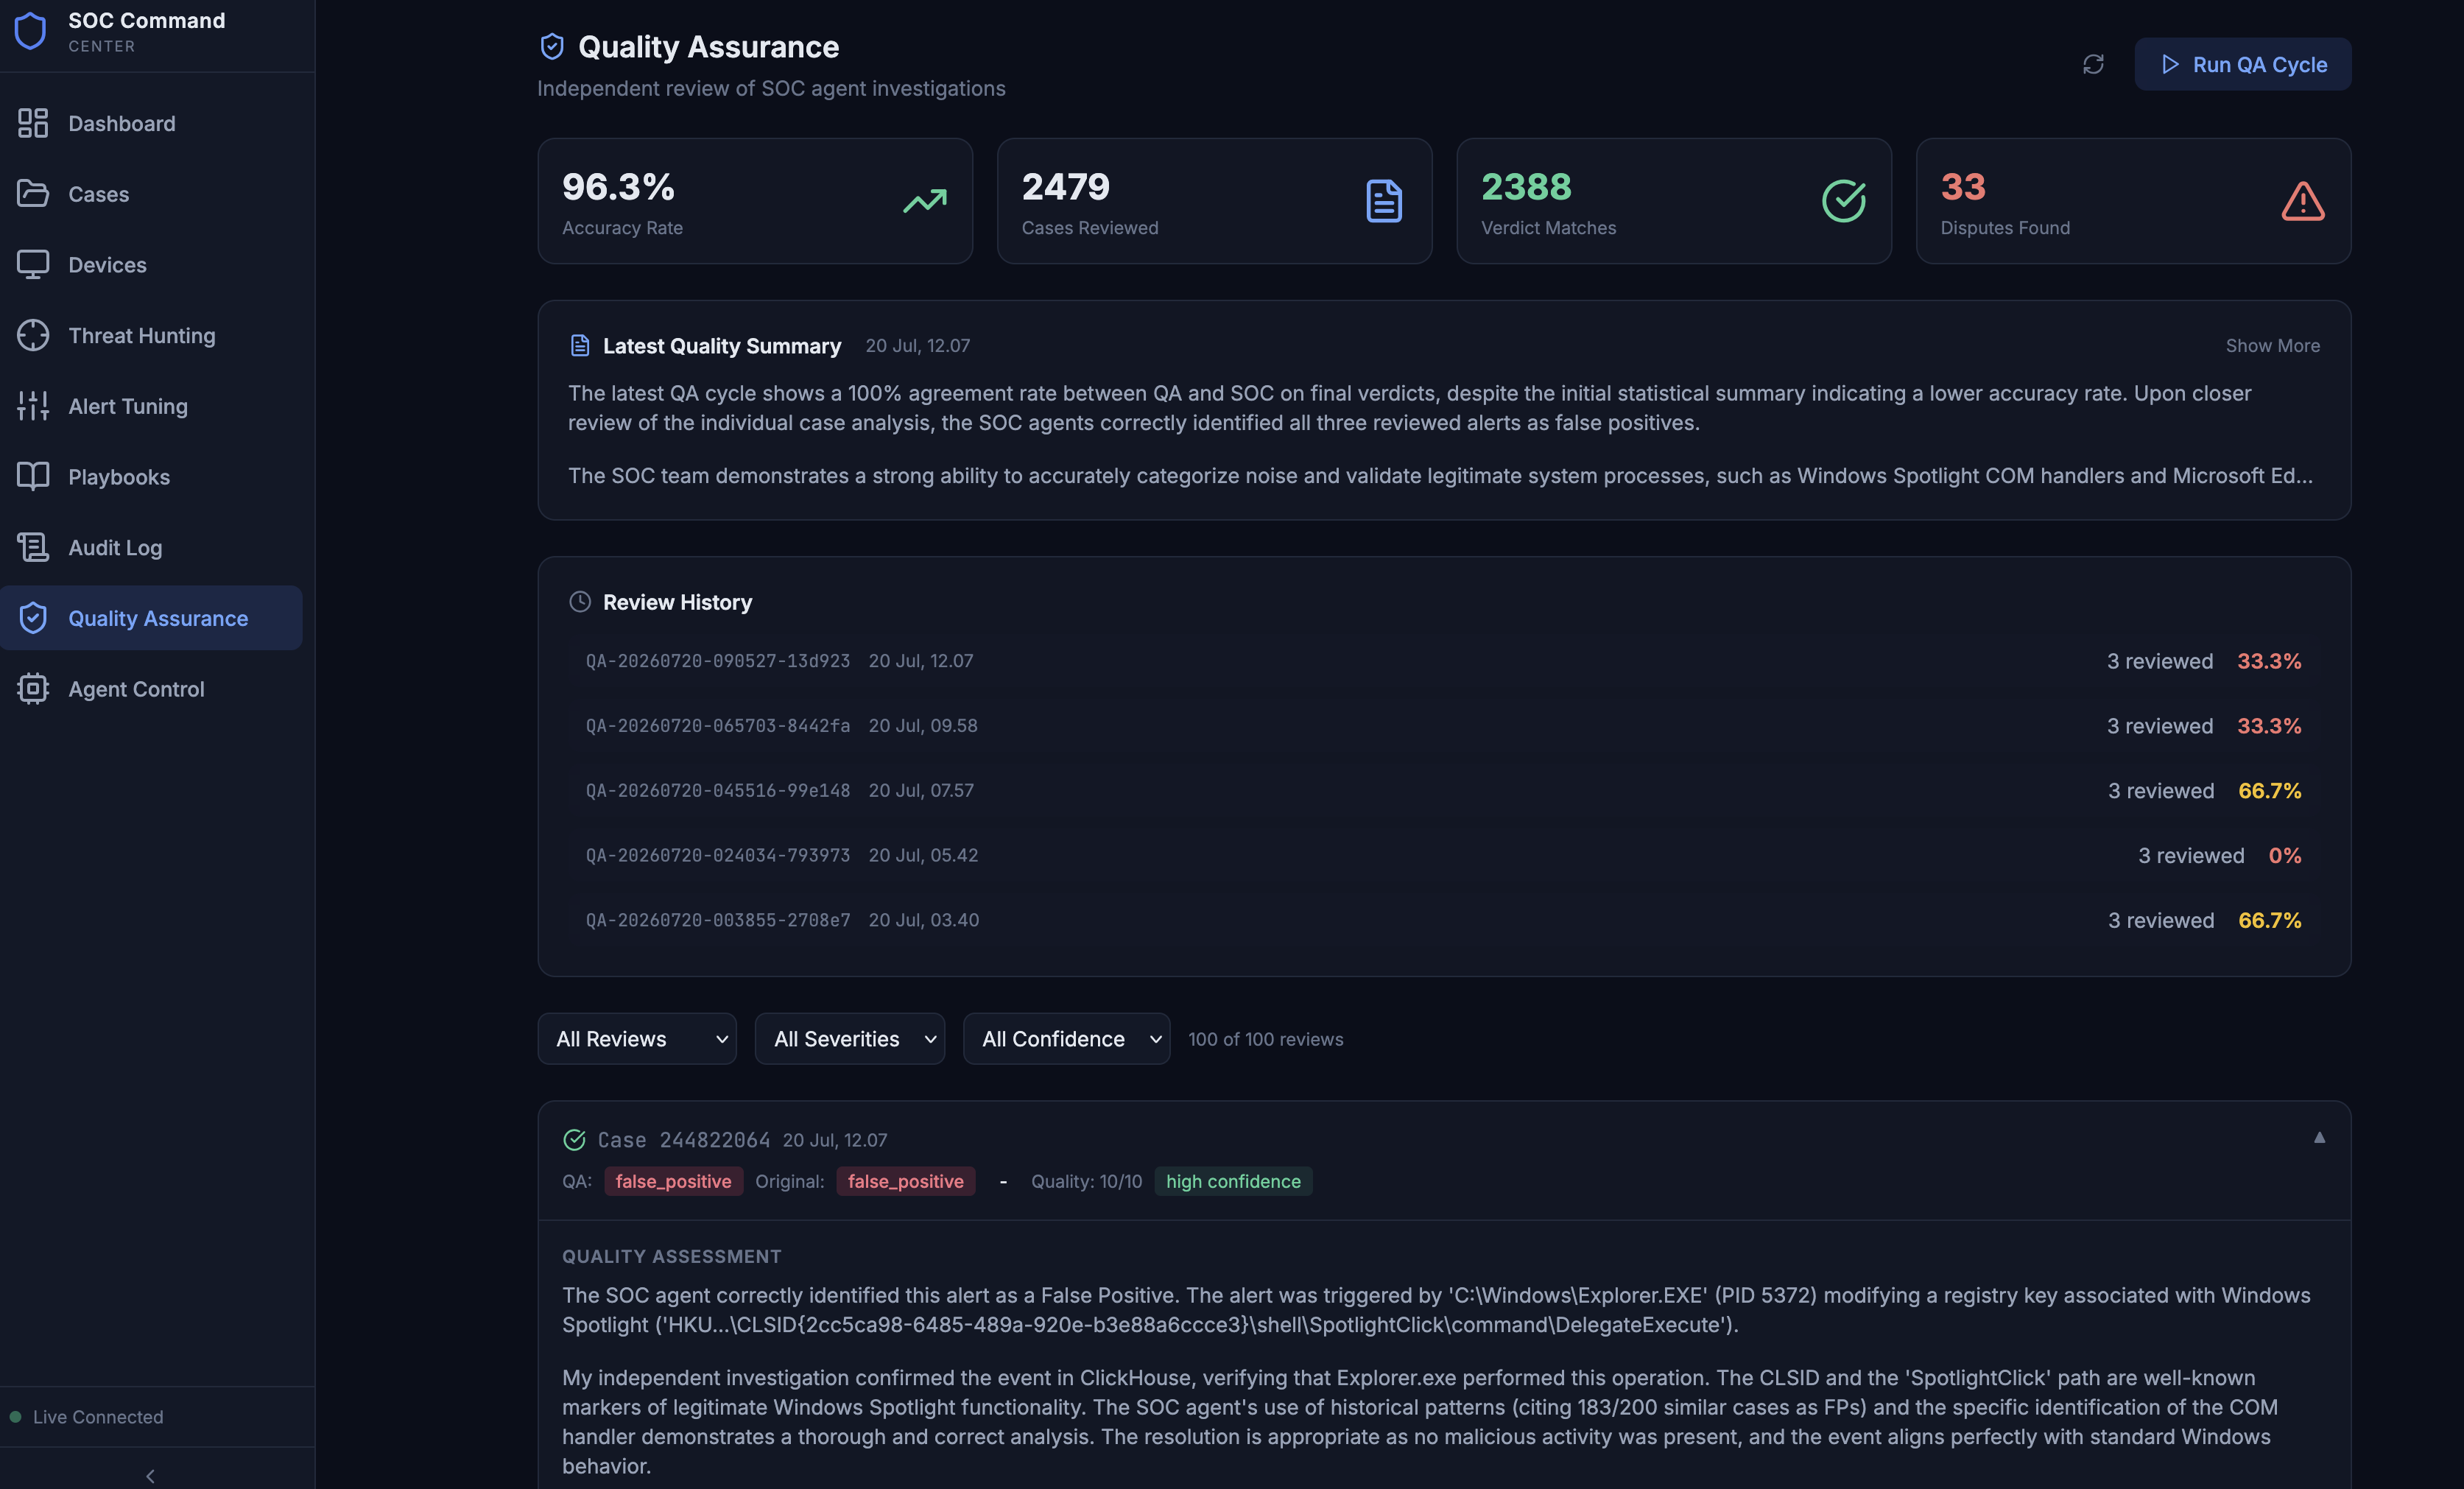Click the warning triangle in Disputes Found card
The height and width of the screenshot is (1489, 2464).
pyautogui.click(x=2303, y=201)
